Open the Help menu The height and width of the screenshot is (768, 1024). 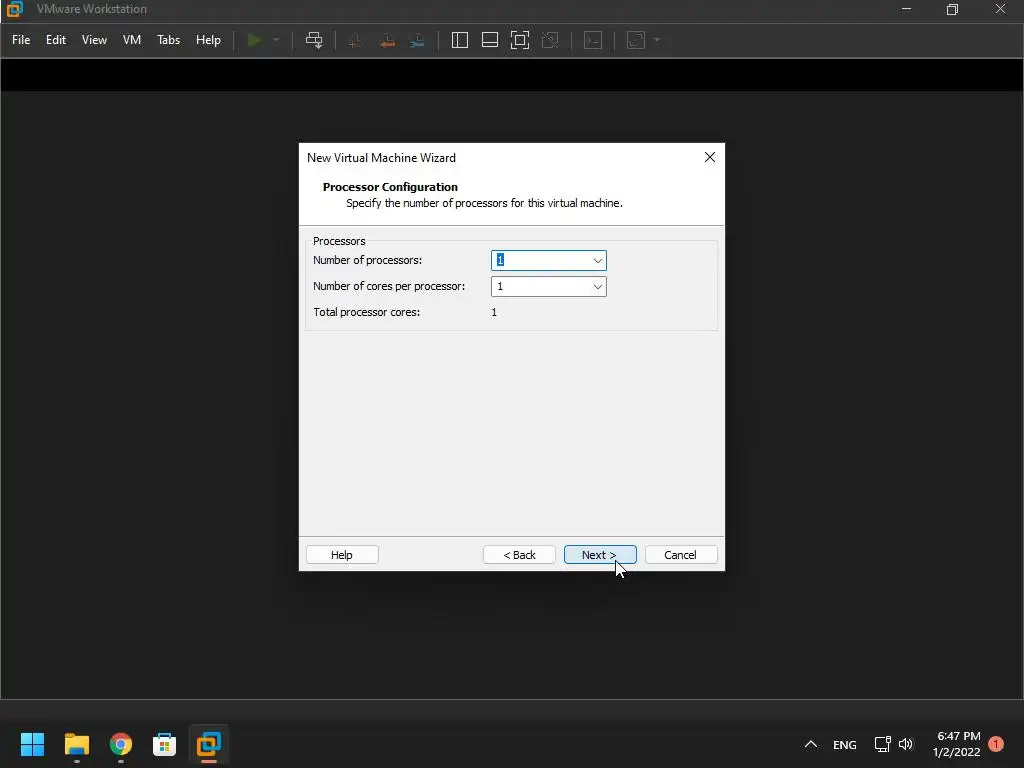pos(208,40)
